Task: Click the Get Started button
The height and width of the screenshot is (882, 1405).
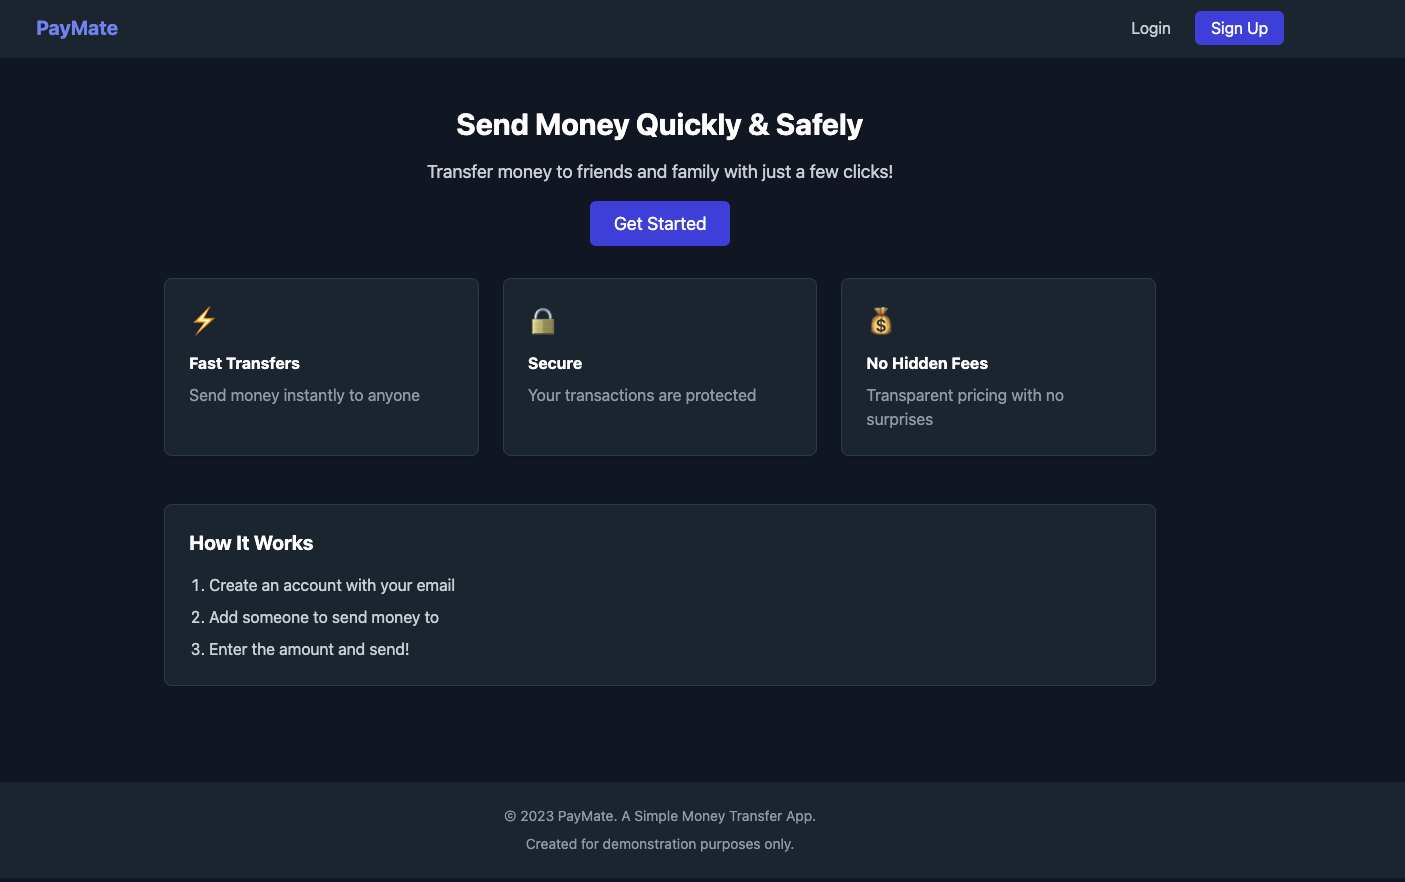Action: [x=659, y=223]
